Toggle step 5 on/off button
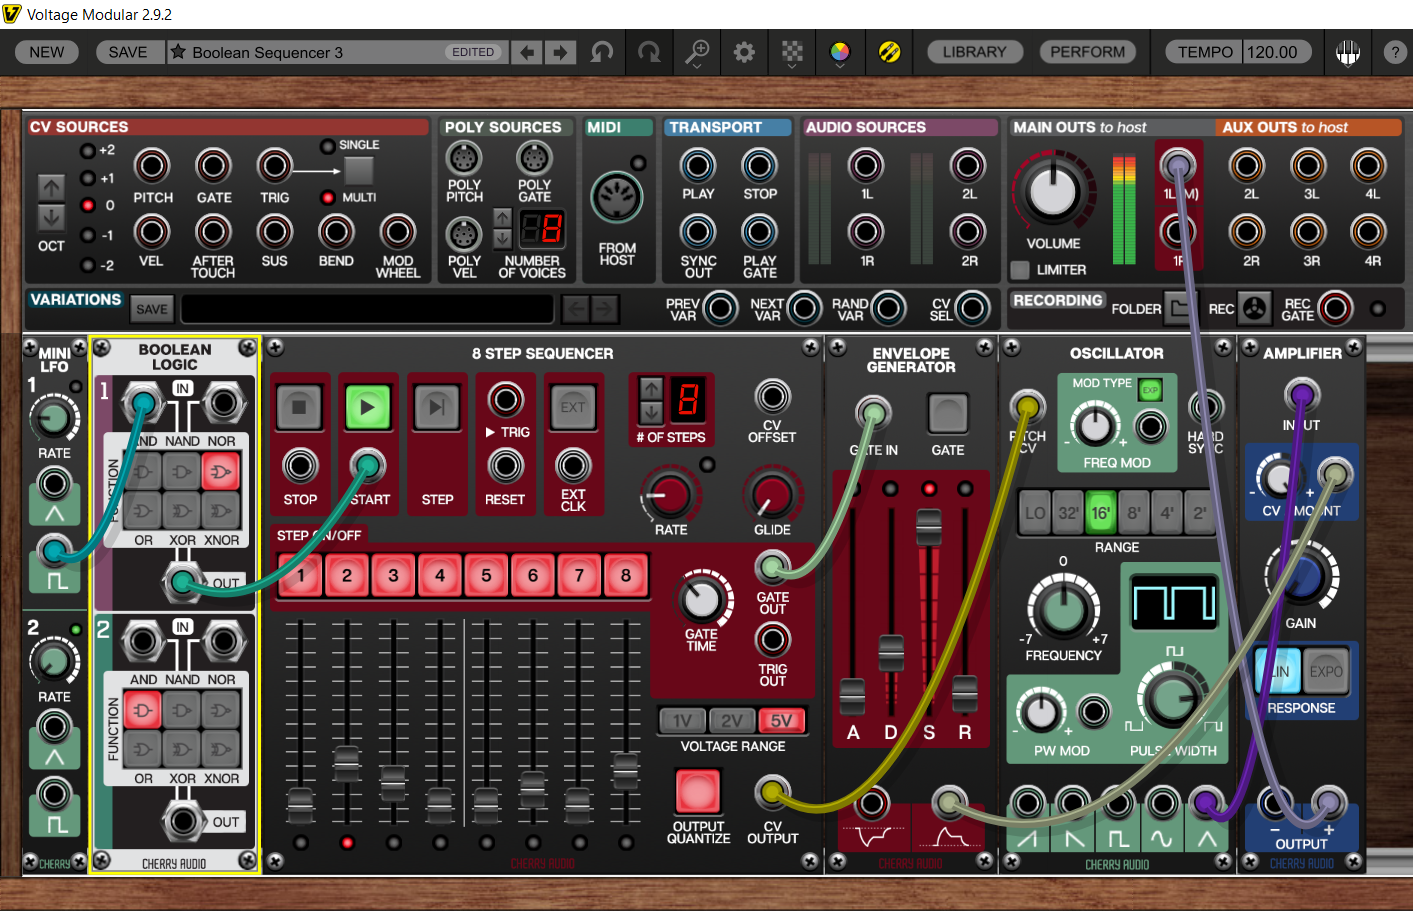Image resolution: width=1413 pixels, height=911 pixels. [x=486, y=575]
